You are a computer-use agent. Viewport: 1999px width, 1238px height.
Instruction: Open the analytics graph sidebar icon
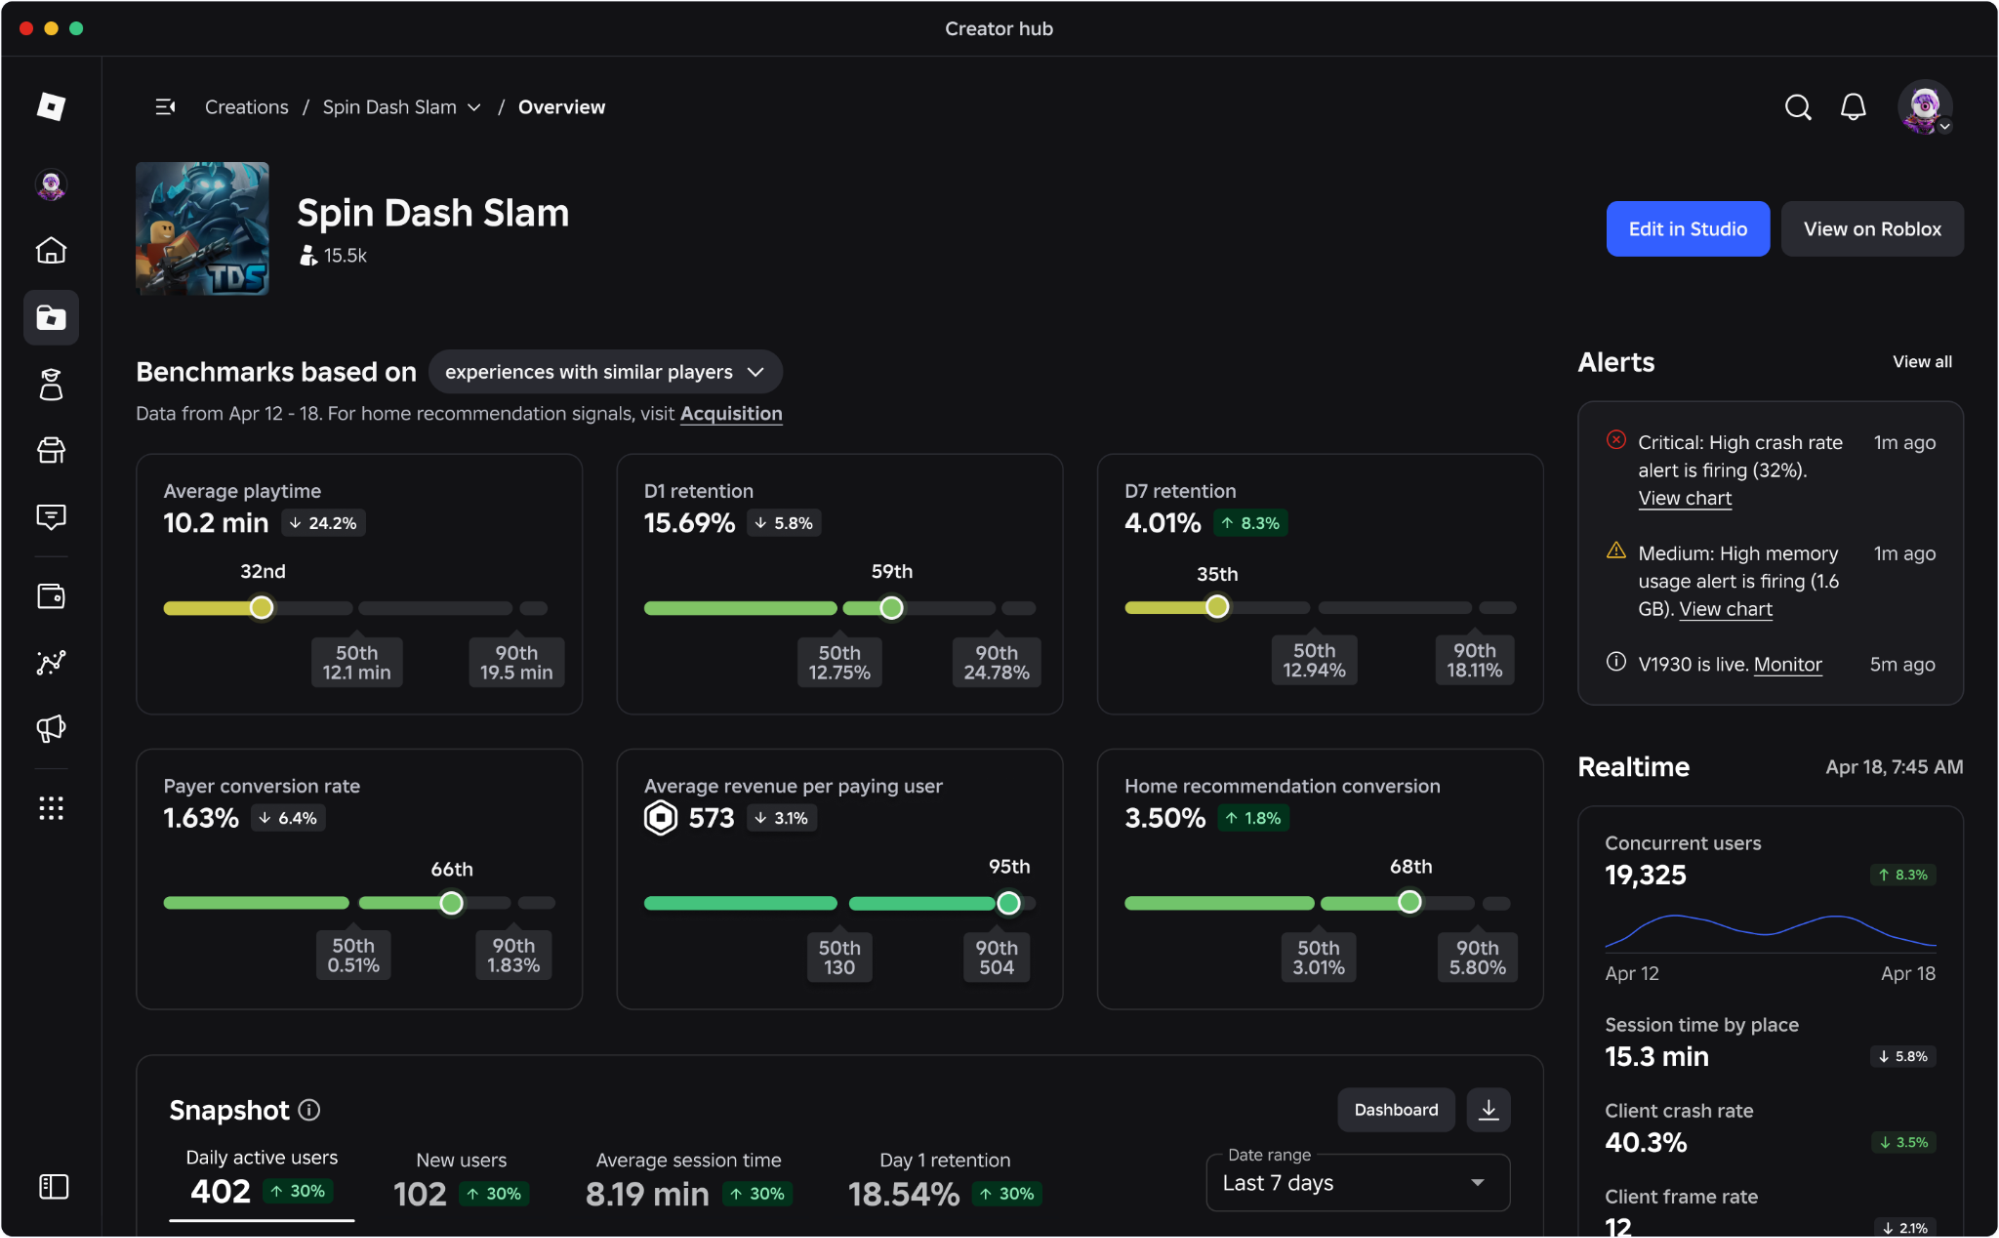pos(51,662)
